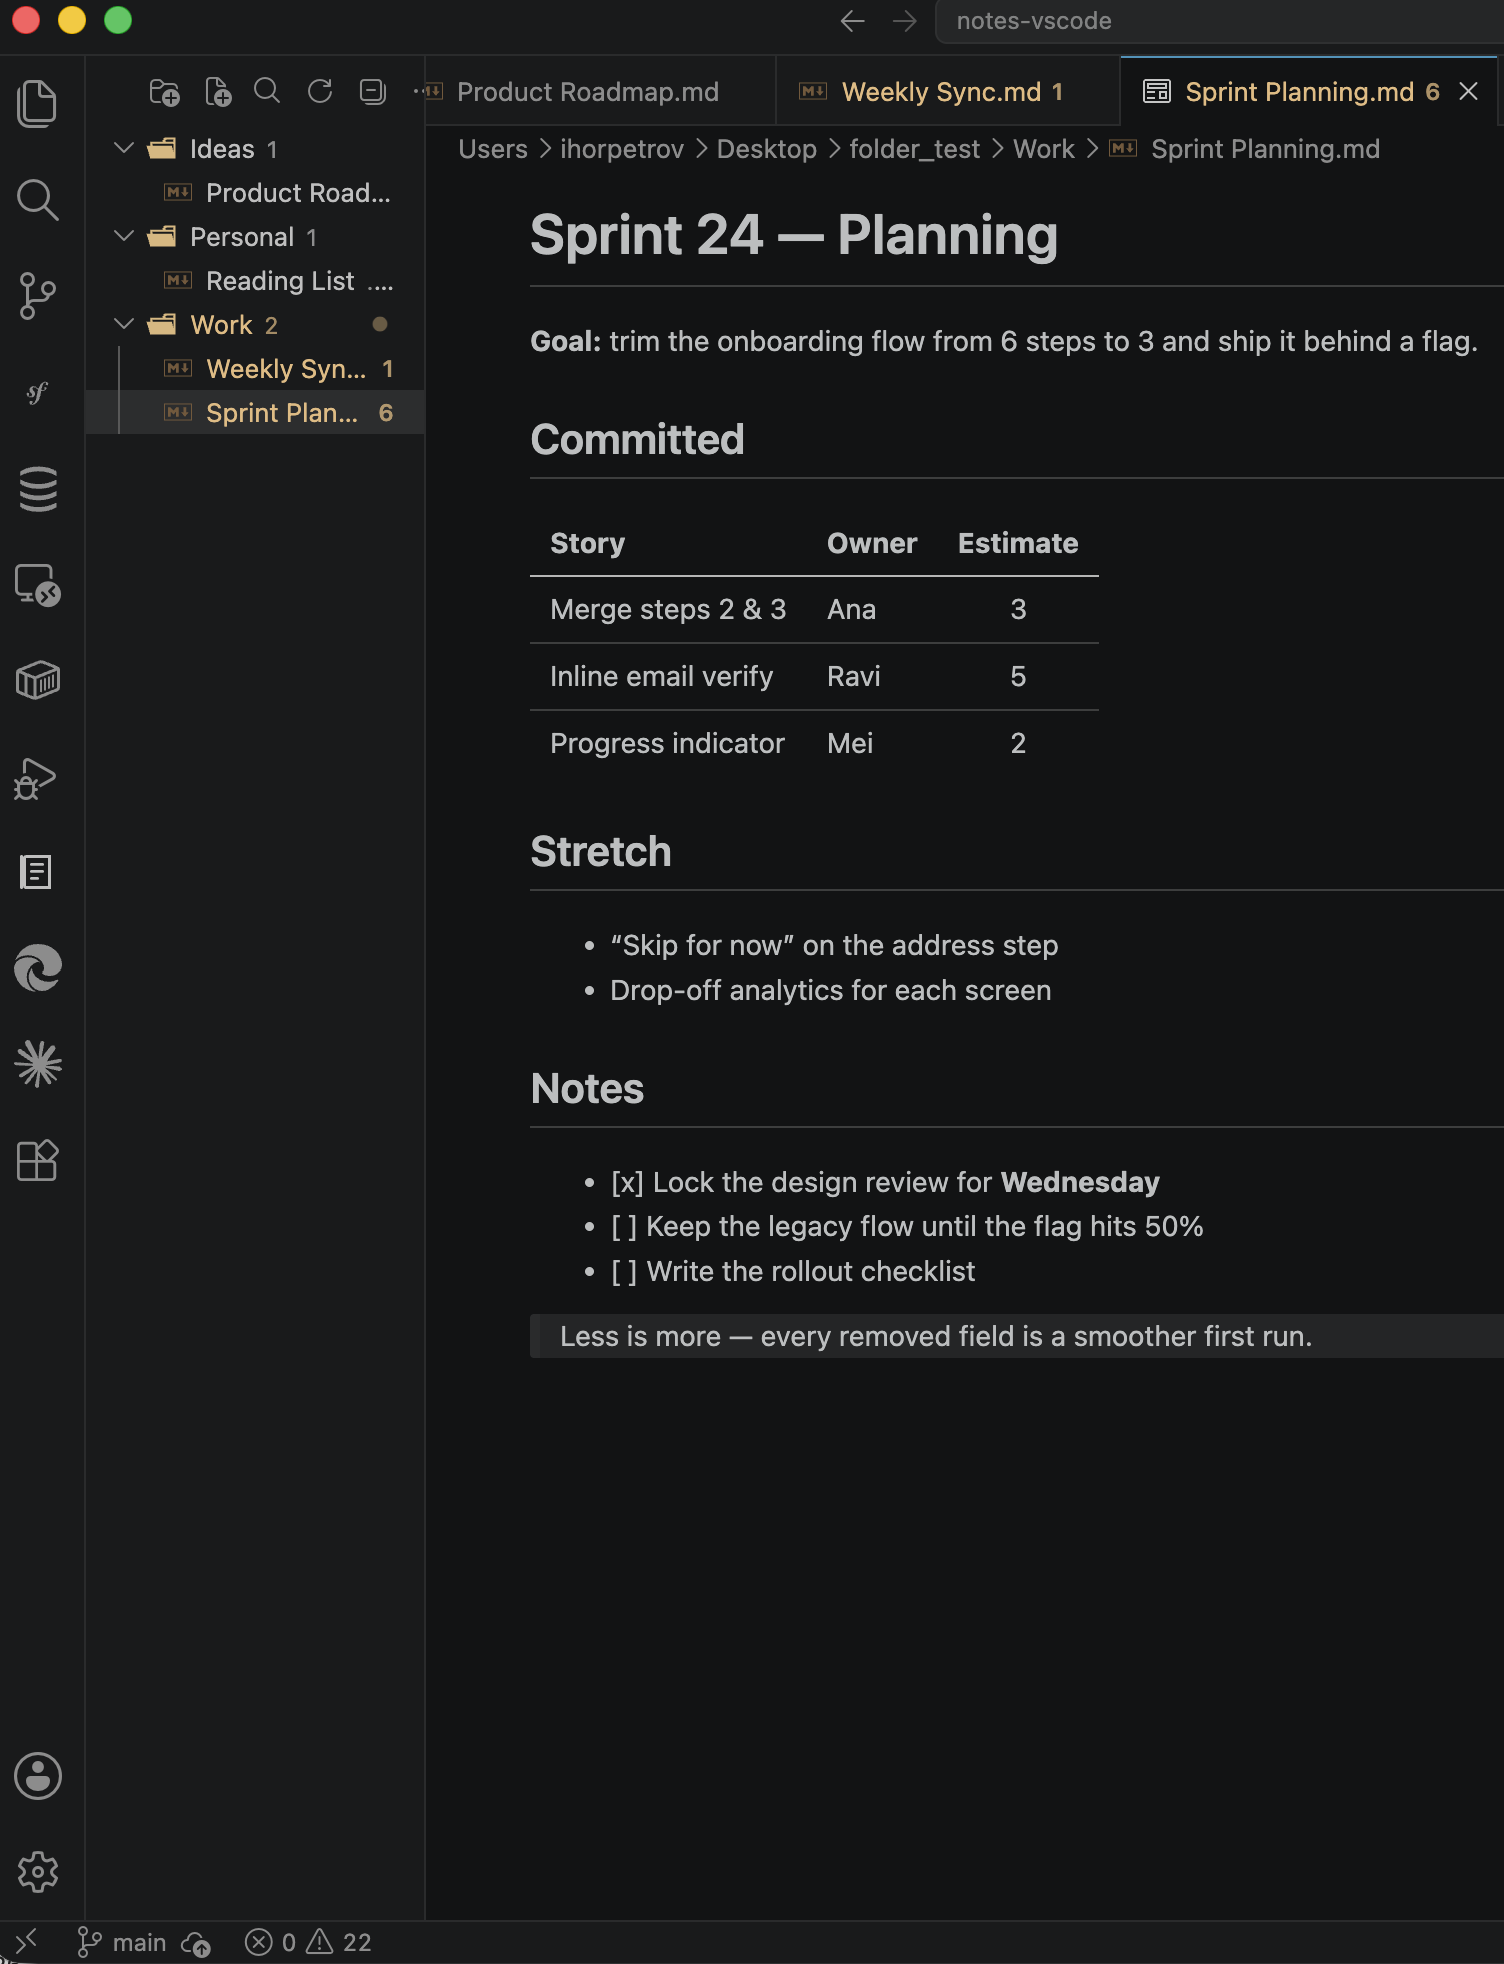1504x1964 pixels.
Task: Click the Stretch heading
Action: click(600, 852)
